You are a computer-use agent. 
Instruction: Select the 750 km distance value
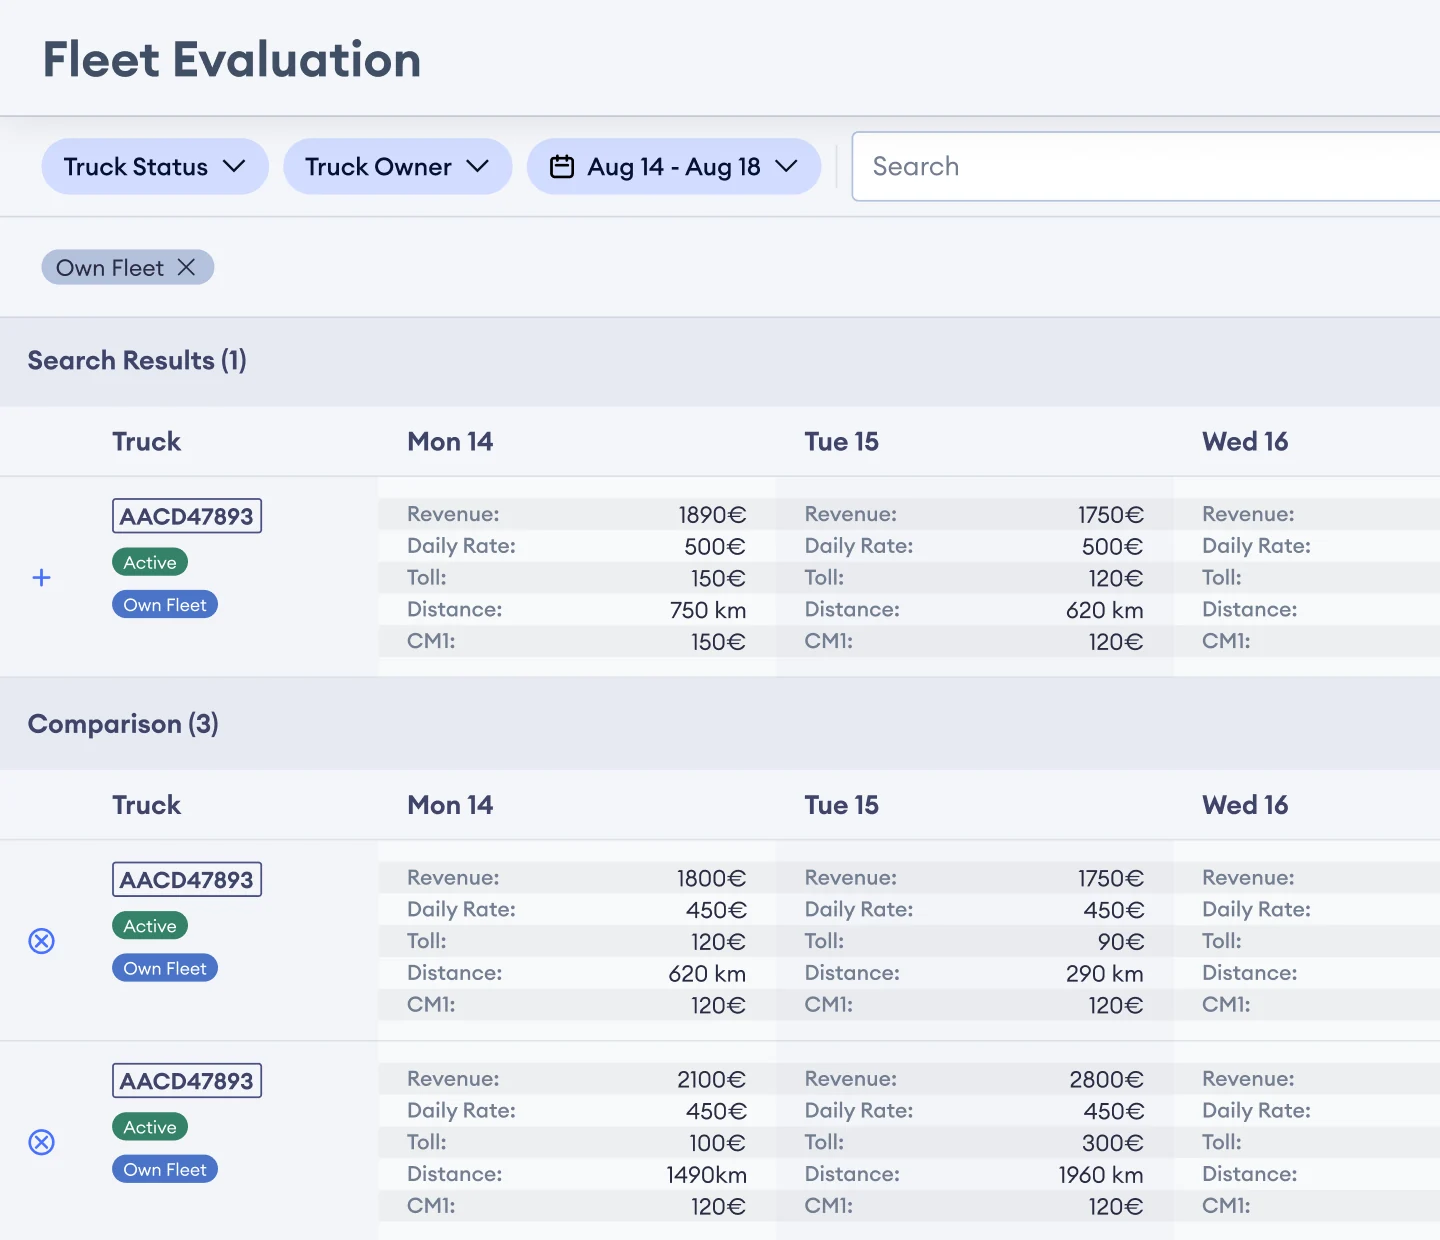coord(708,610)
